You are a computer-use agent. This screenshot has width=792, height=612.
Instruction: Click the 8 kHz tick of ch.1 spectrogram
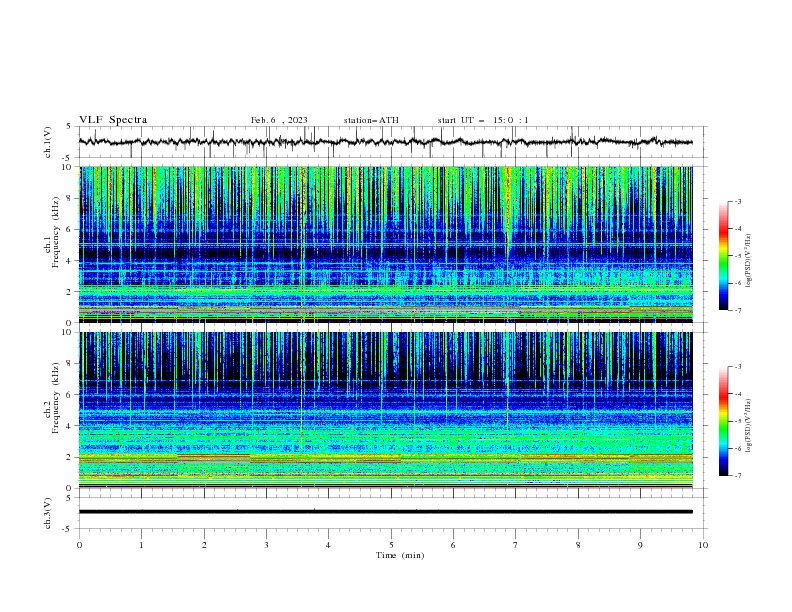[x=71, y=198]
